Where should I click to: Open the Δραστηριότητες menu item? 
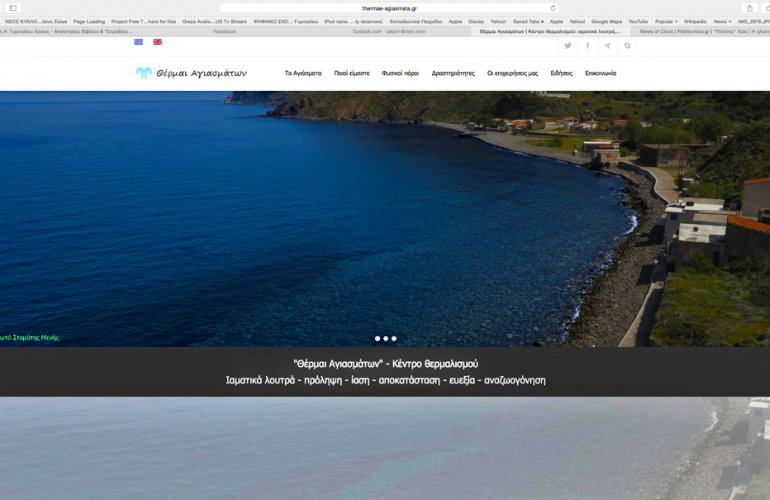pos(453,73)
